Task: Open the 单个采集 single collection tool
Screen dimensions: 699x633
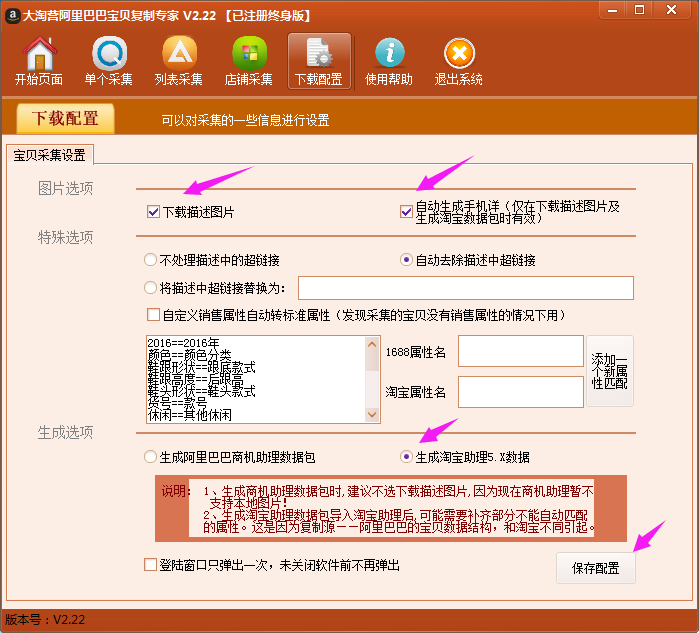Action: point(109,62)
